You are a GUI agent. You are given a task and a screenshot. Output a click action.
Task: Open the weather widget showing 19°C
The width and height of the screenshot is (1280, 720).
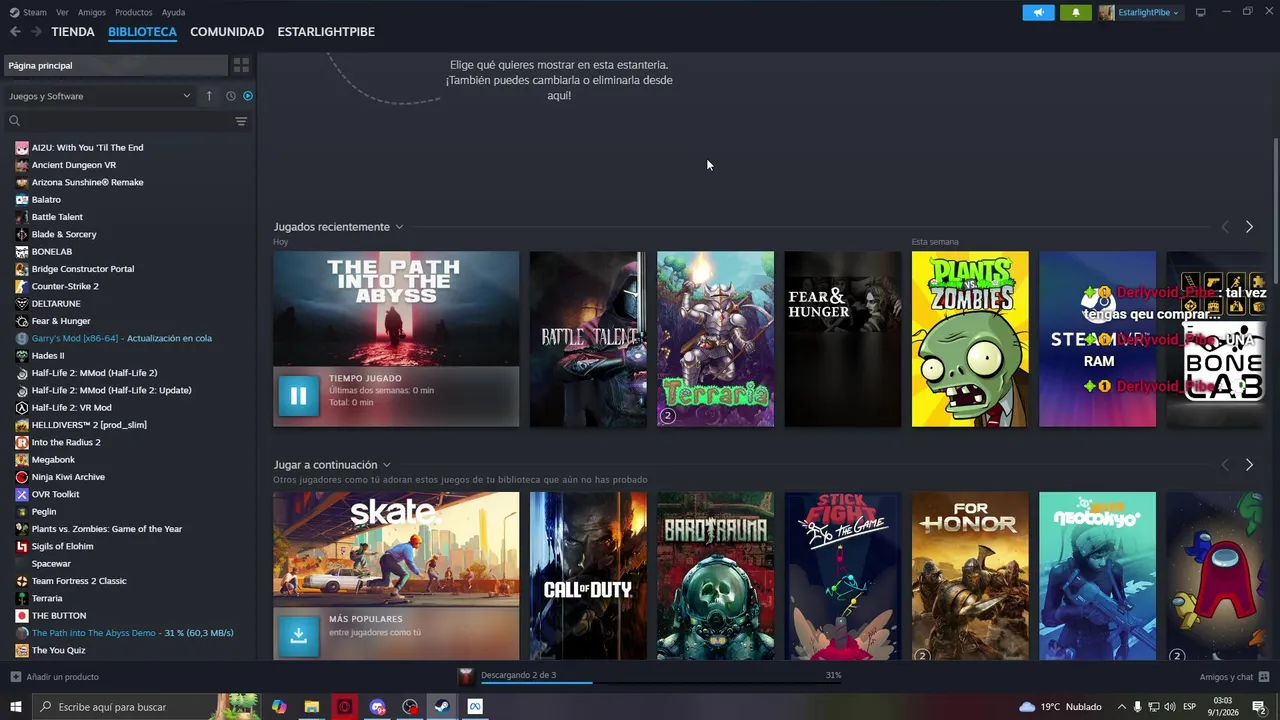click(1060, 707)
